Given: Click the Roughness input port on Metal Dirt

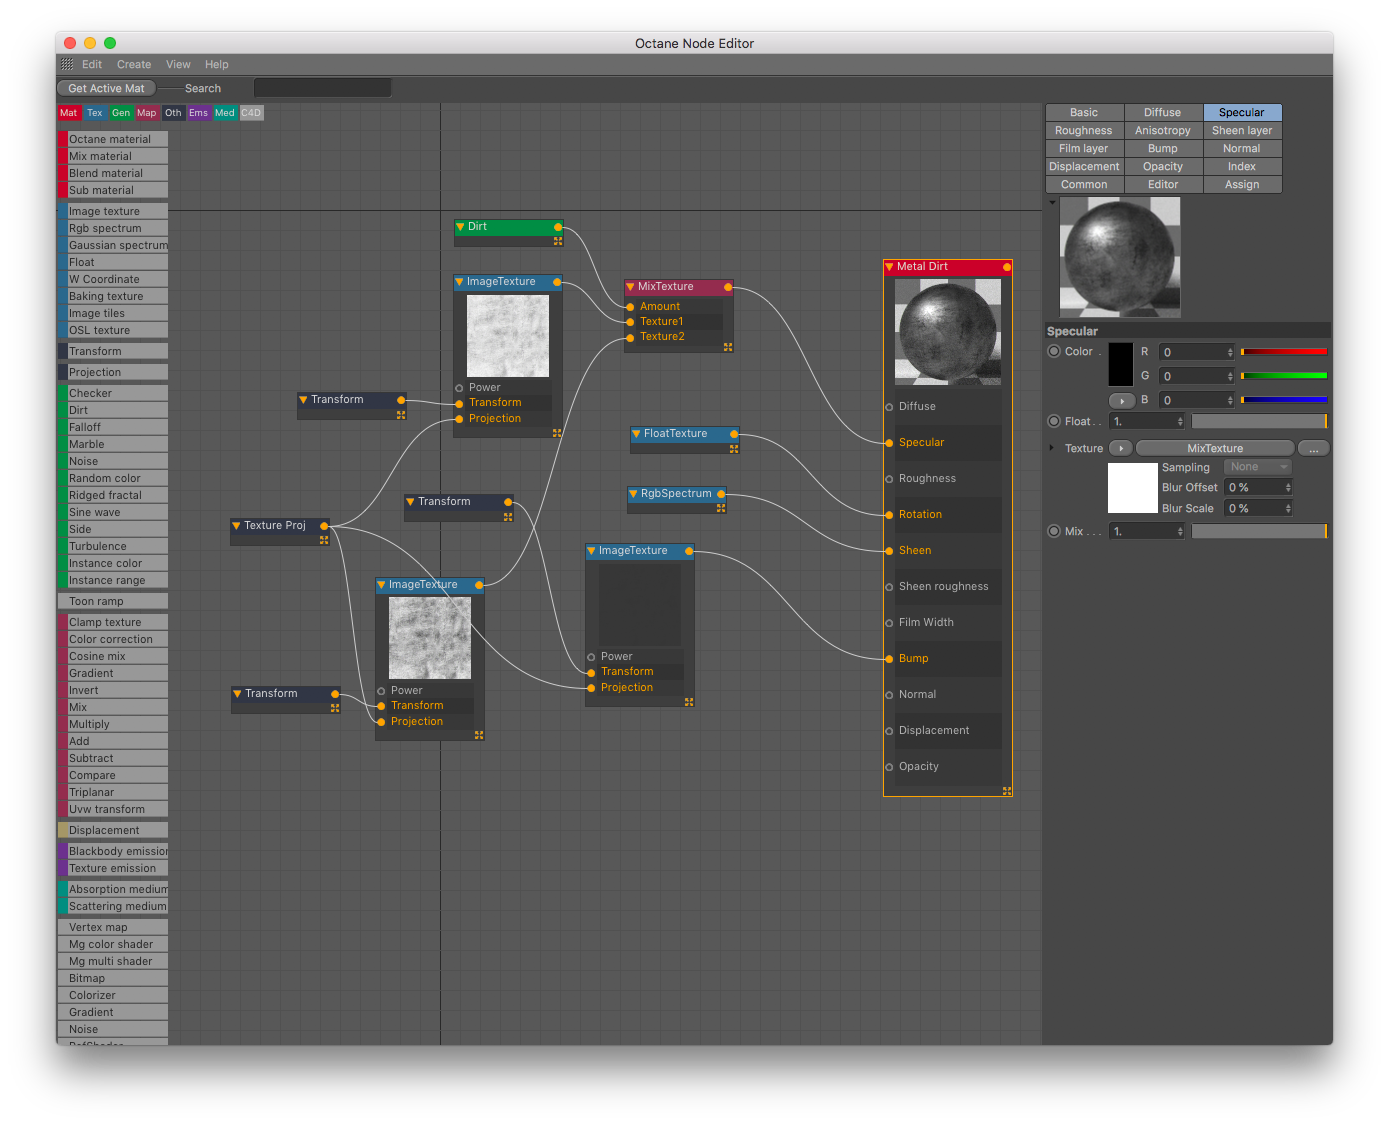Looking at the screenshot, I should click(x=889, y=479).
